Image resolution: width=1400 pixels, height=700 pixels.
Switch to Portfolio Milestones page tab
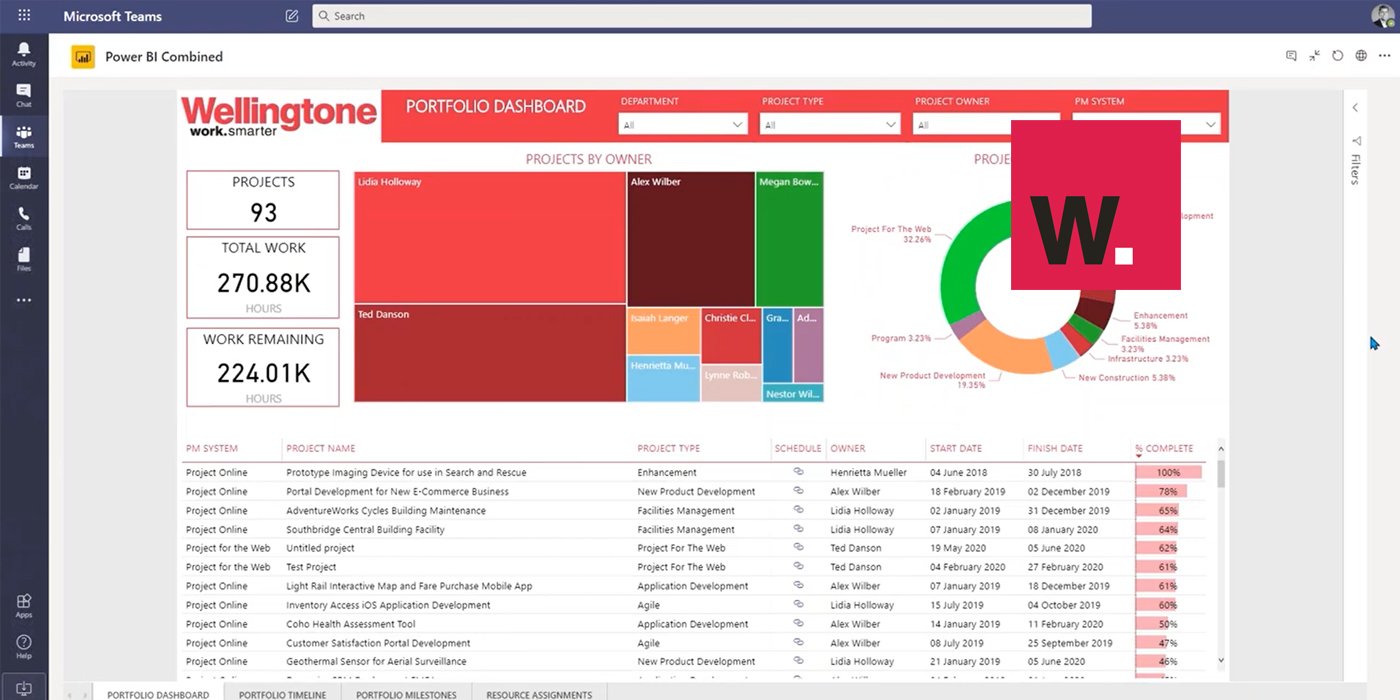pyautogui.click(x=406, y=693)
